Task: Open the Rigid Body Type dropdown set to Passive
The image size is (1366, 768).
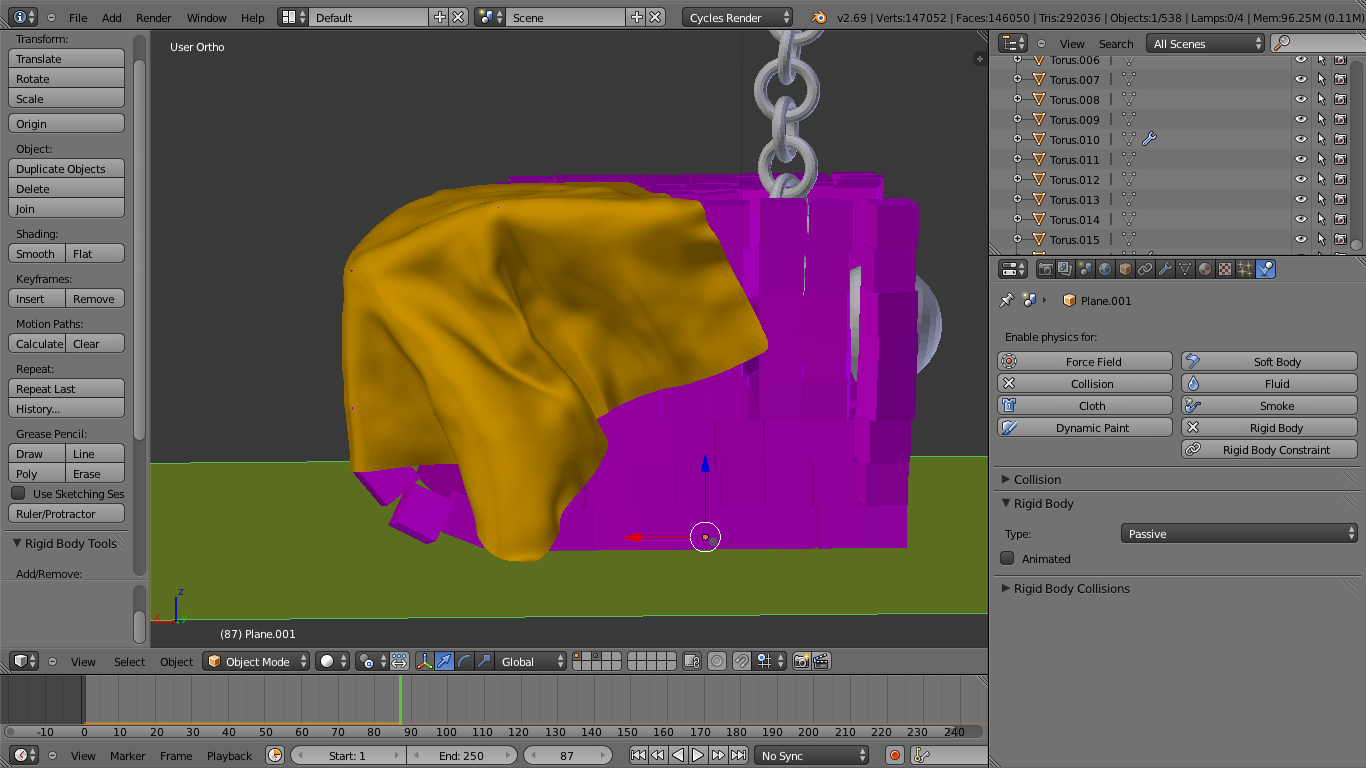Action: [1238, 533]
